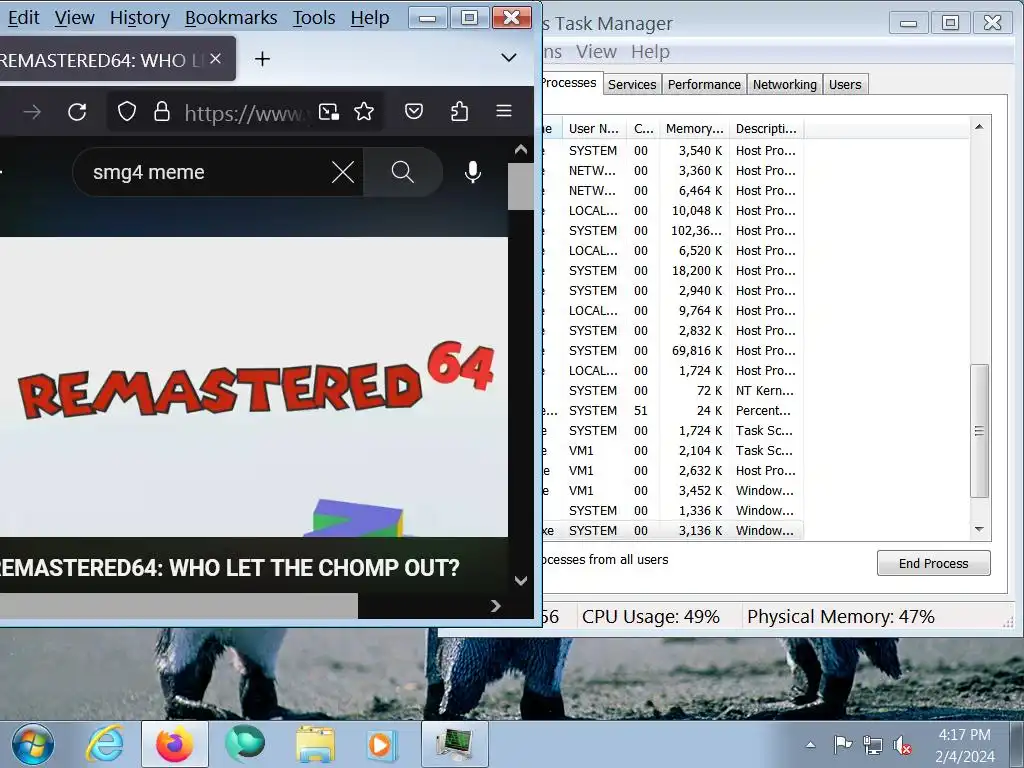Viewport: 1024px width, 768px height.
Task: Click the browser page scroll down arrow
Action: click(x=520, y=581)
